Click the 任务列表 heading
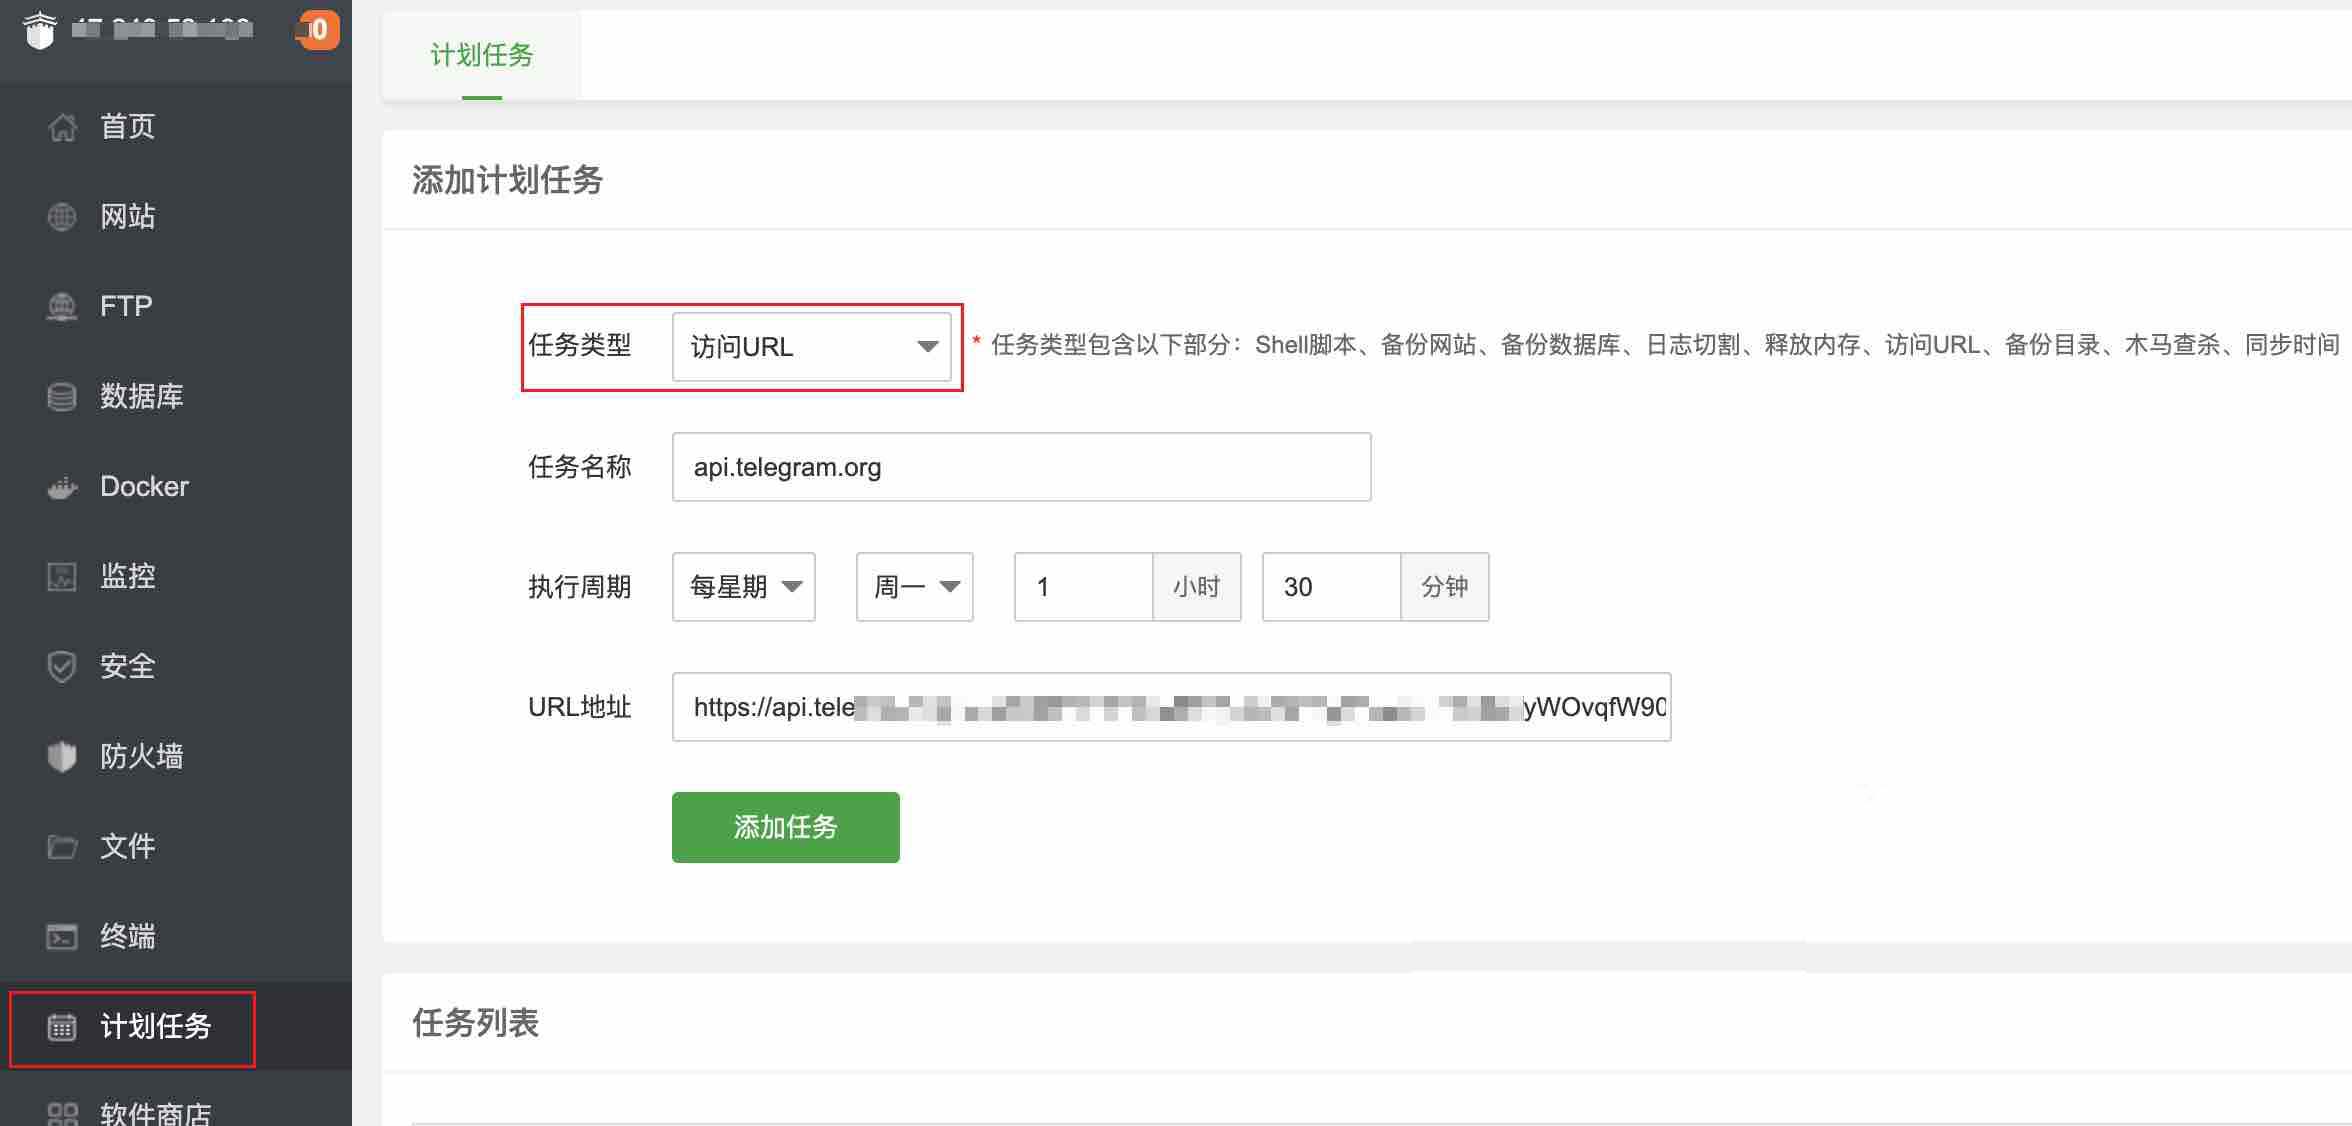The width and height of the screenshot is (2352, 1126). coord(476,1023)
